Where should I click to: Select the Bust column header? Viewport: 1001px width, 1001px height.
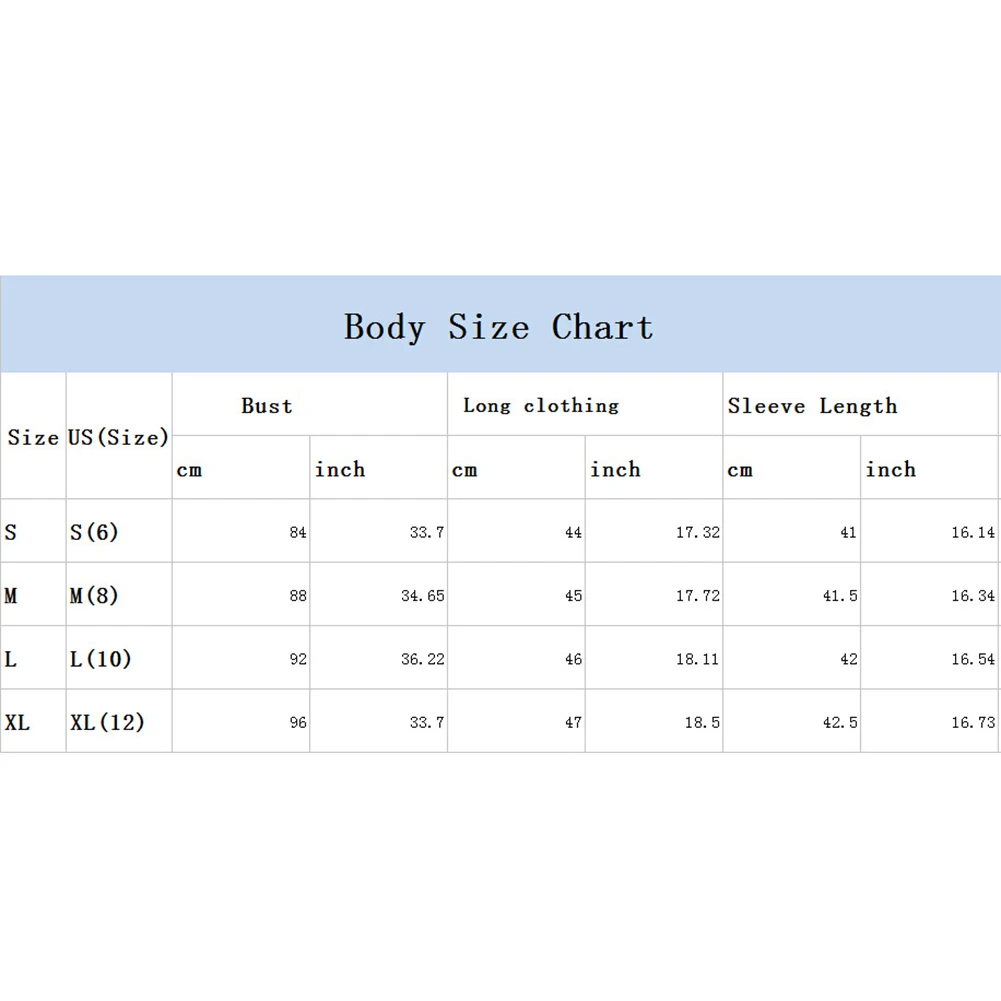pos(267,405)
